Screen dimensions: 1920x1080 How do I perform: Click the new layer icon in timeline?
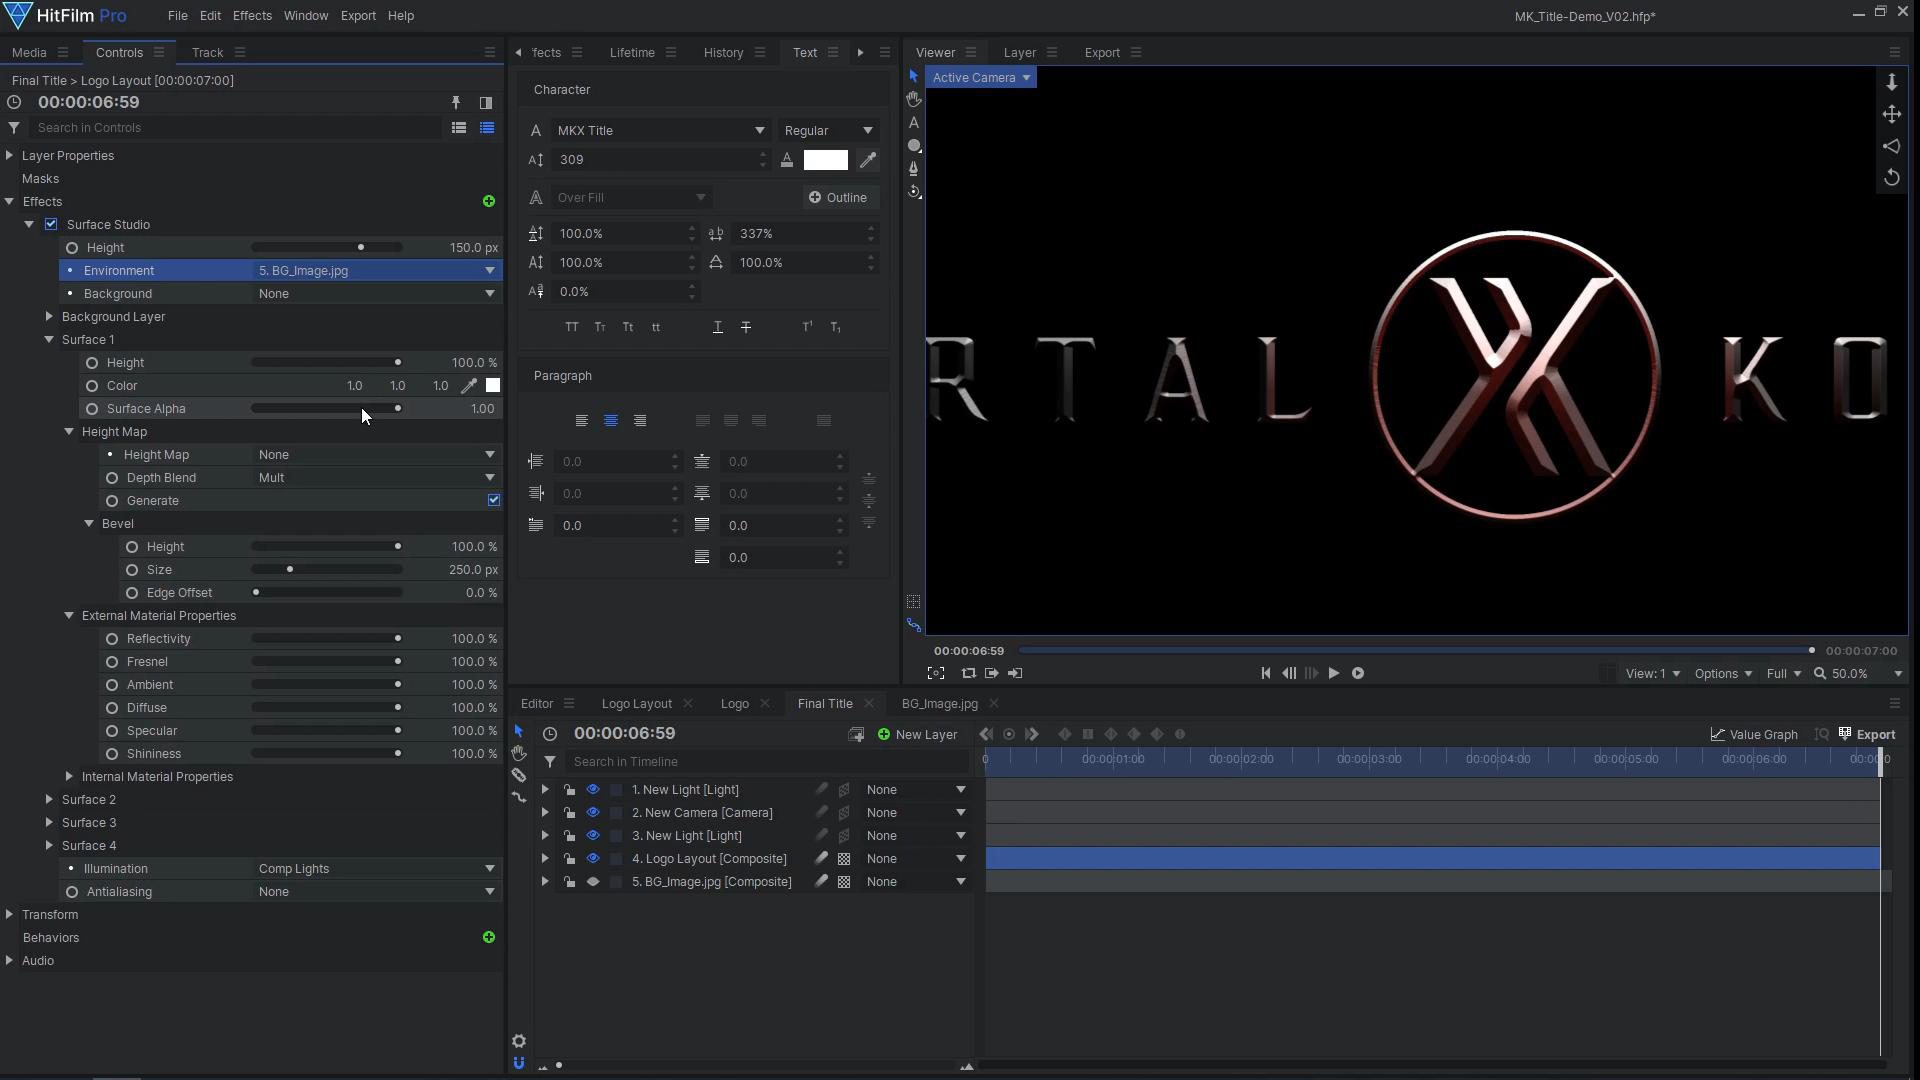point(884,735)
